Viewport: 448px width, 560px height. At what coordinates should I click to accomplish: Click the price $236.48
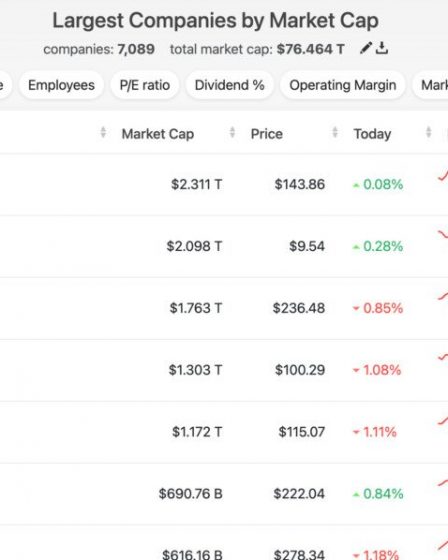coord(299,308)
